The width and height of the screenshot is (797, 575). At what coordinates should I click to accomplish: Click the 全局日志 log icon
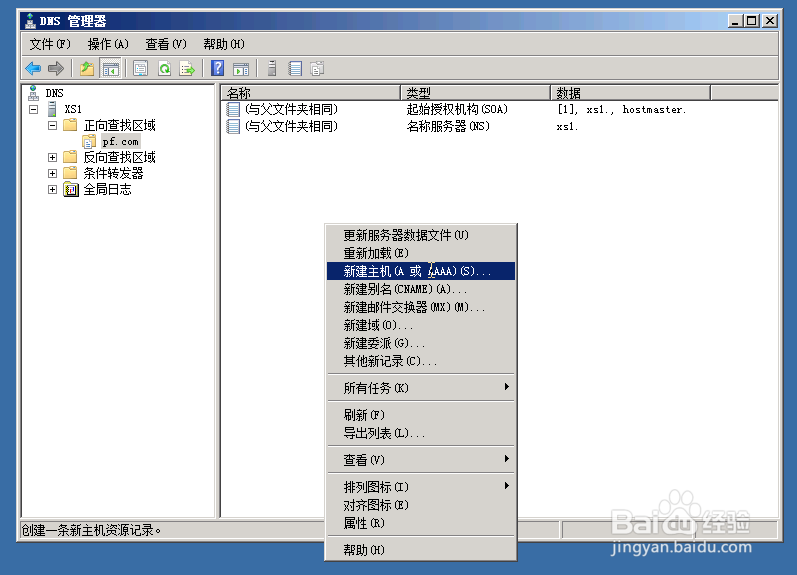coord(71,190)
